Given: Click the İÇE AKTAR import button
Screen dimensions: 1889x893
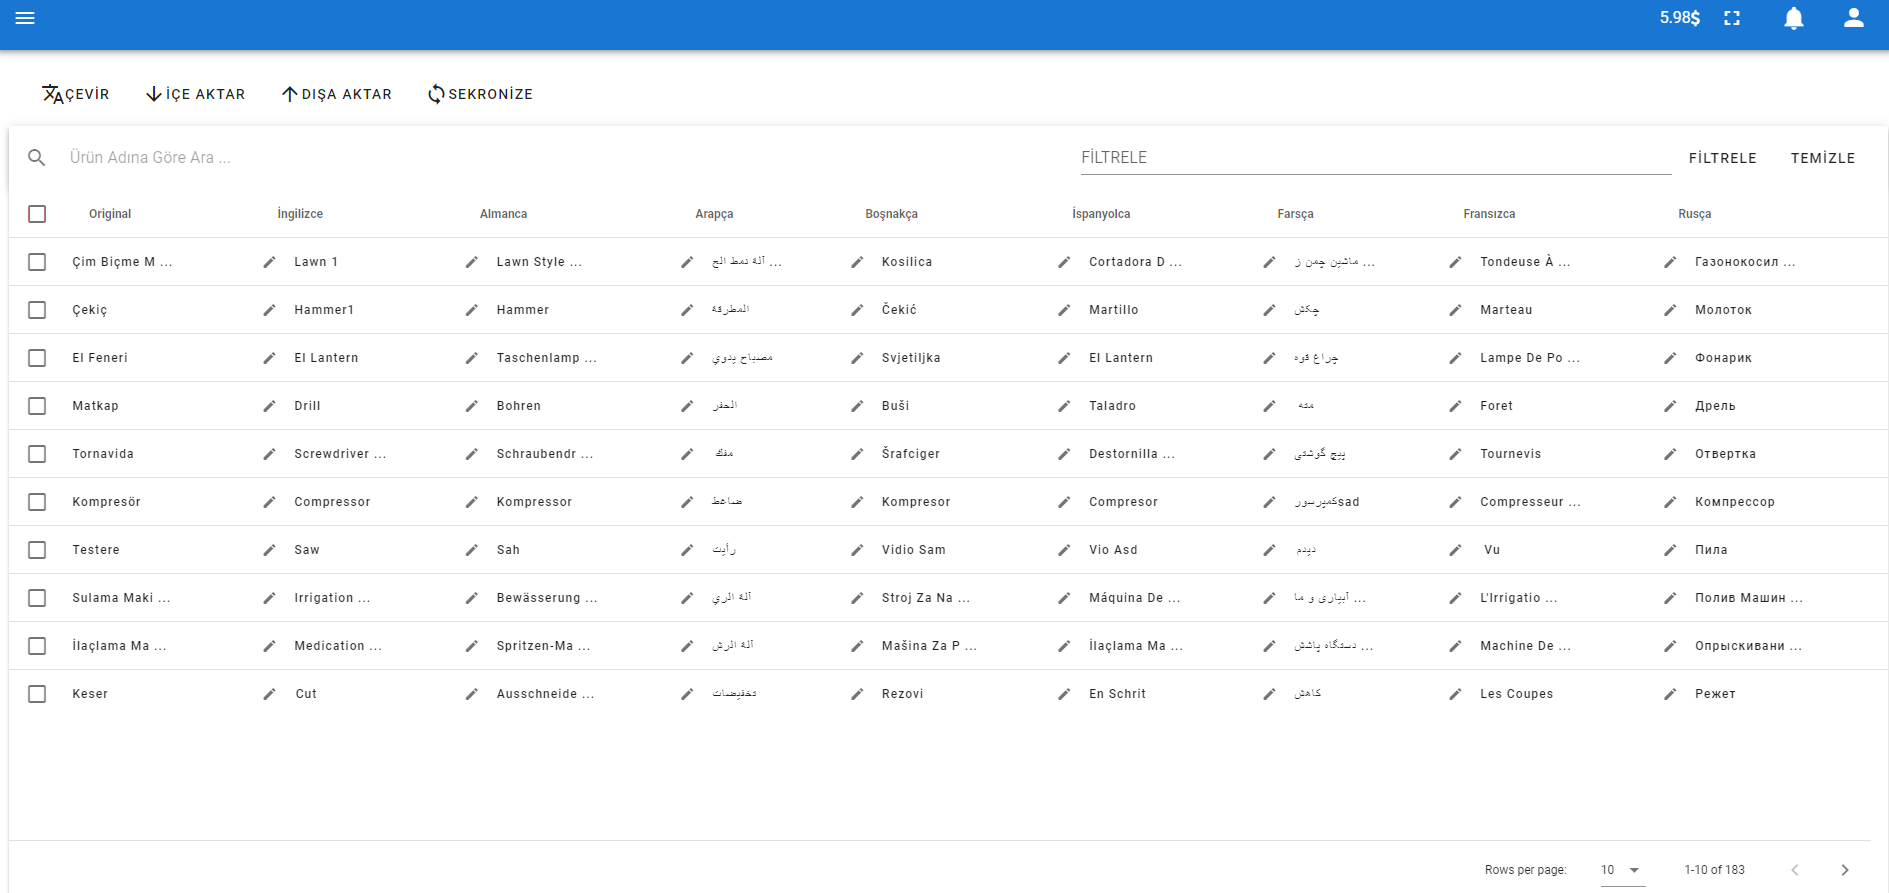Looking at the screenshot, I should point(196,94).
